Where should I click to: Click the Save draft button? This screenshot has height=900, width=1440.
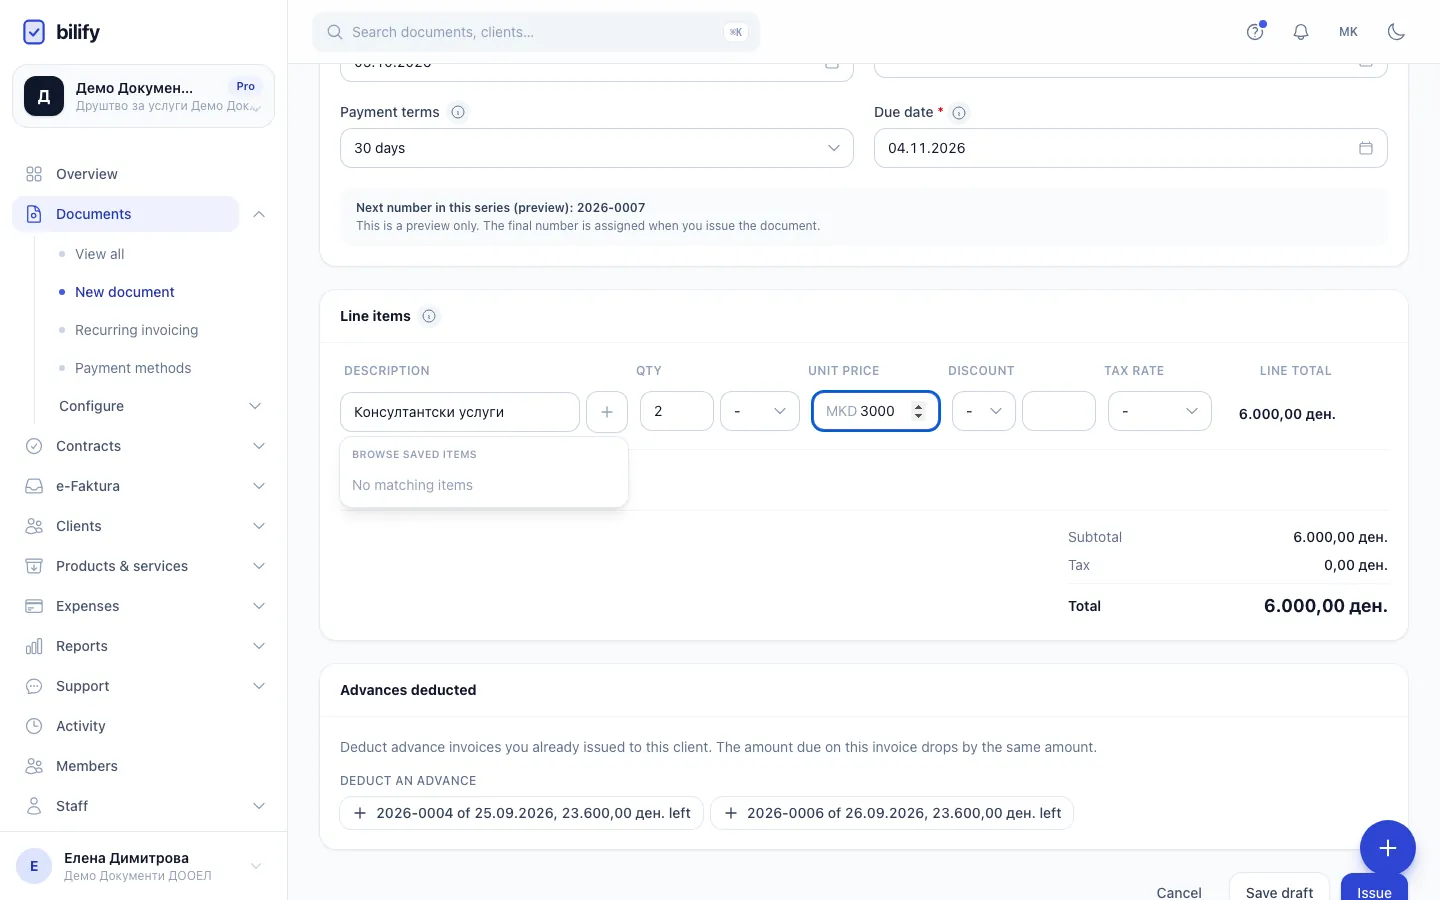coord(1279,887)
